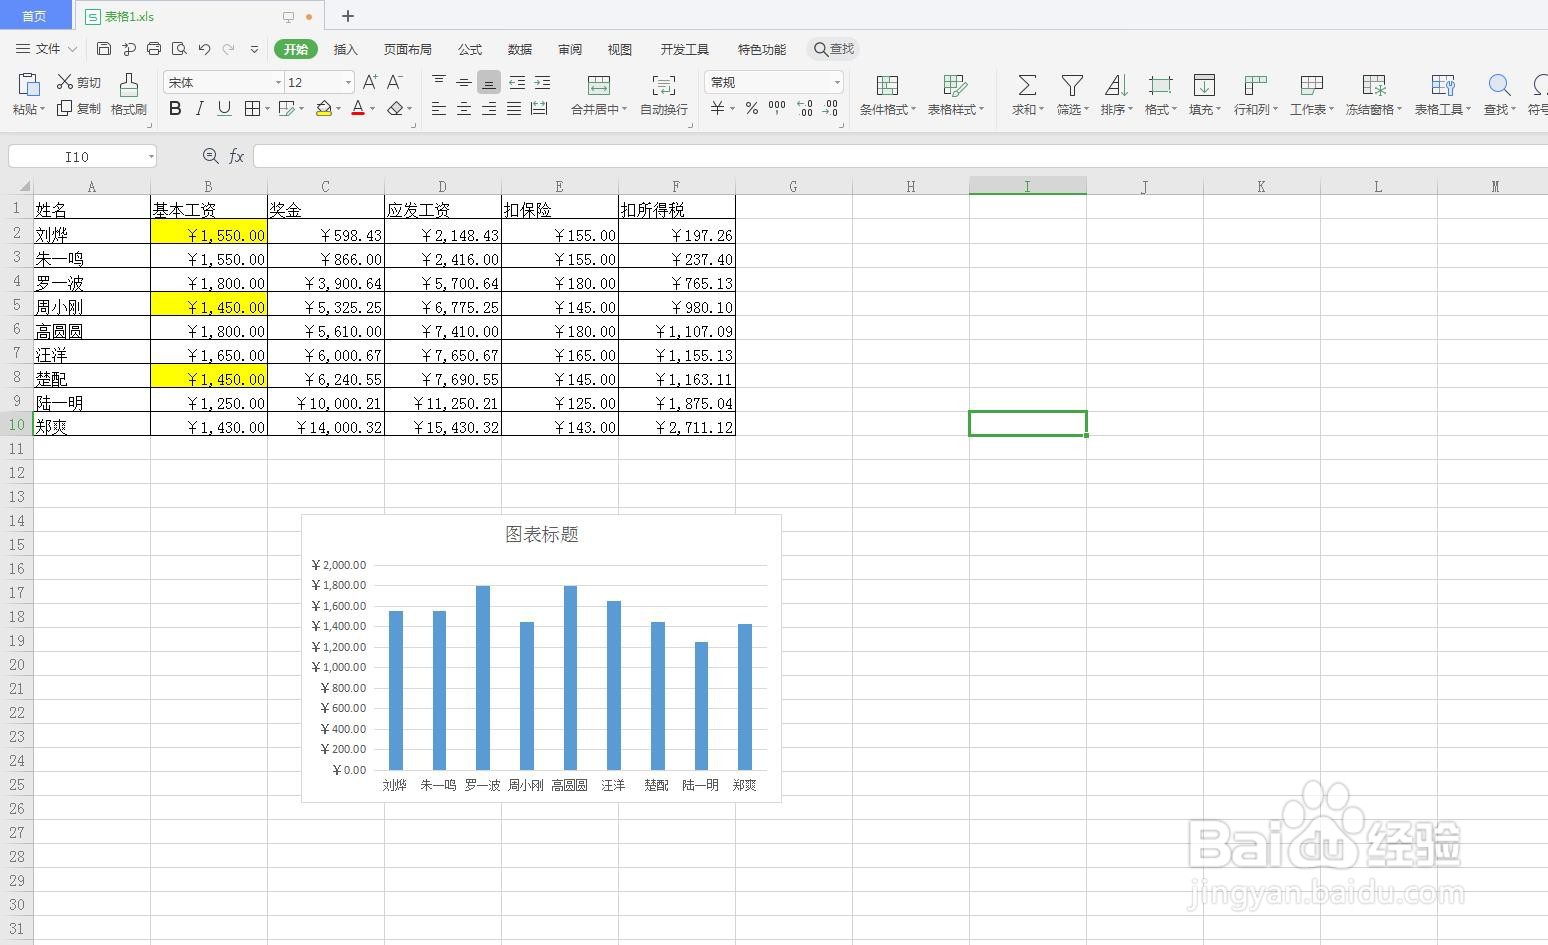This screenshot has width=1548, height=945.
Task: Switch to the 页面布局 ribbon tab
Action: click(407, 49)
